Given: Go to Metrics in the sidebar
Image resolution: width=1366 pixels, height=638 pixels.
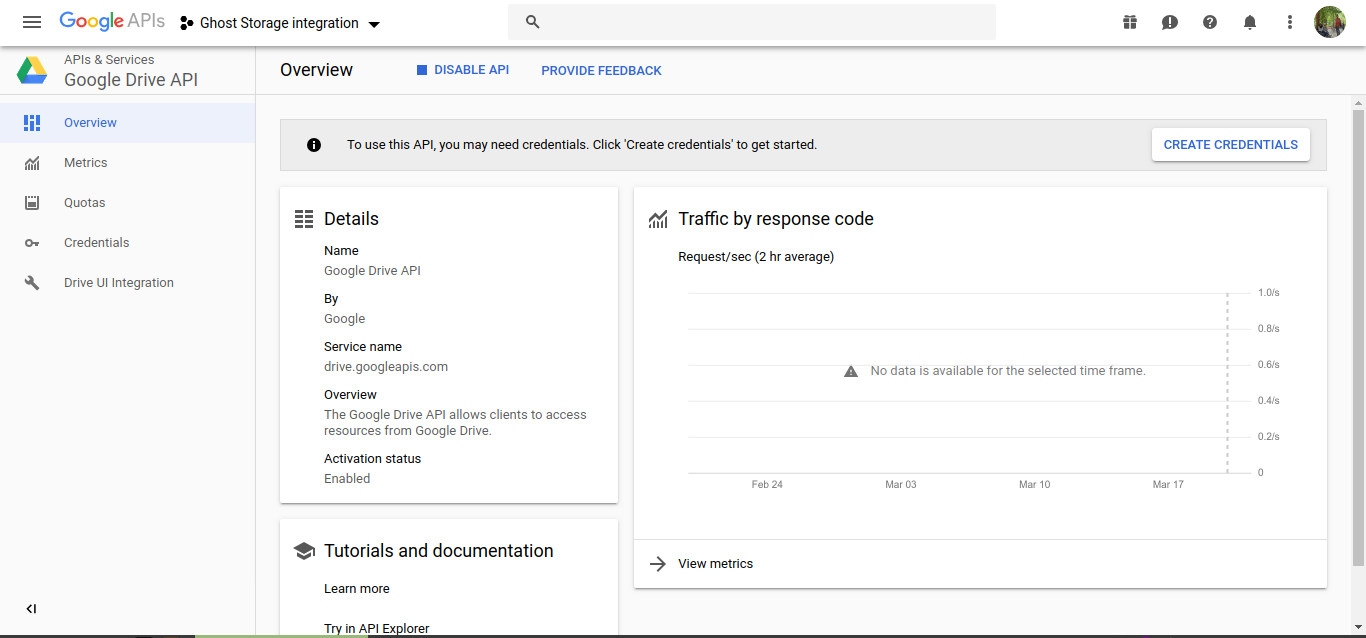Looking at the screenshot, I should tap(85, 163).
